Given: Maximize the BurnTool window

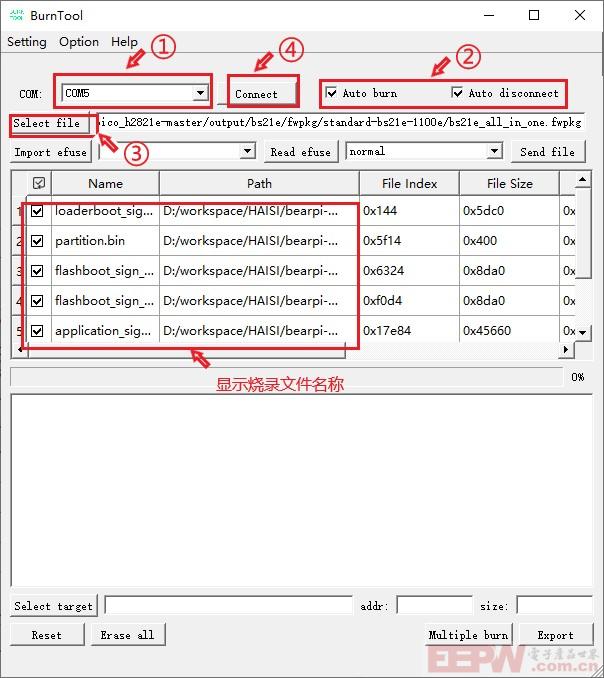Looking at the screenshot, I should tap(534, 16).
